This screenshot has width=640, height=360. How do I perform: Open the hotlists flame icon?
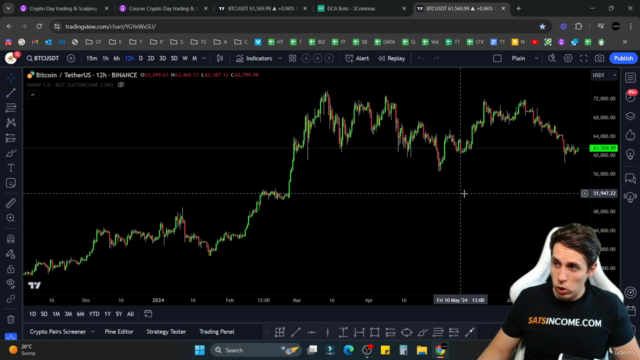[630, 135]
